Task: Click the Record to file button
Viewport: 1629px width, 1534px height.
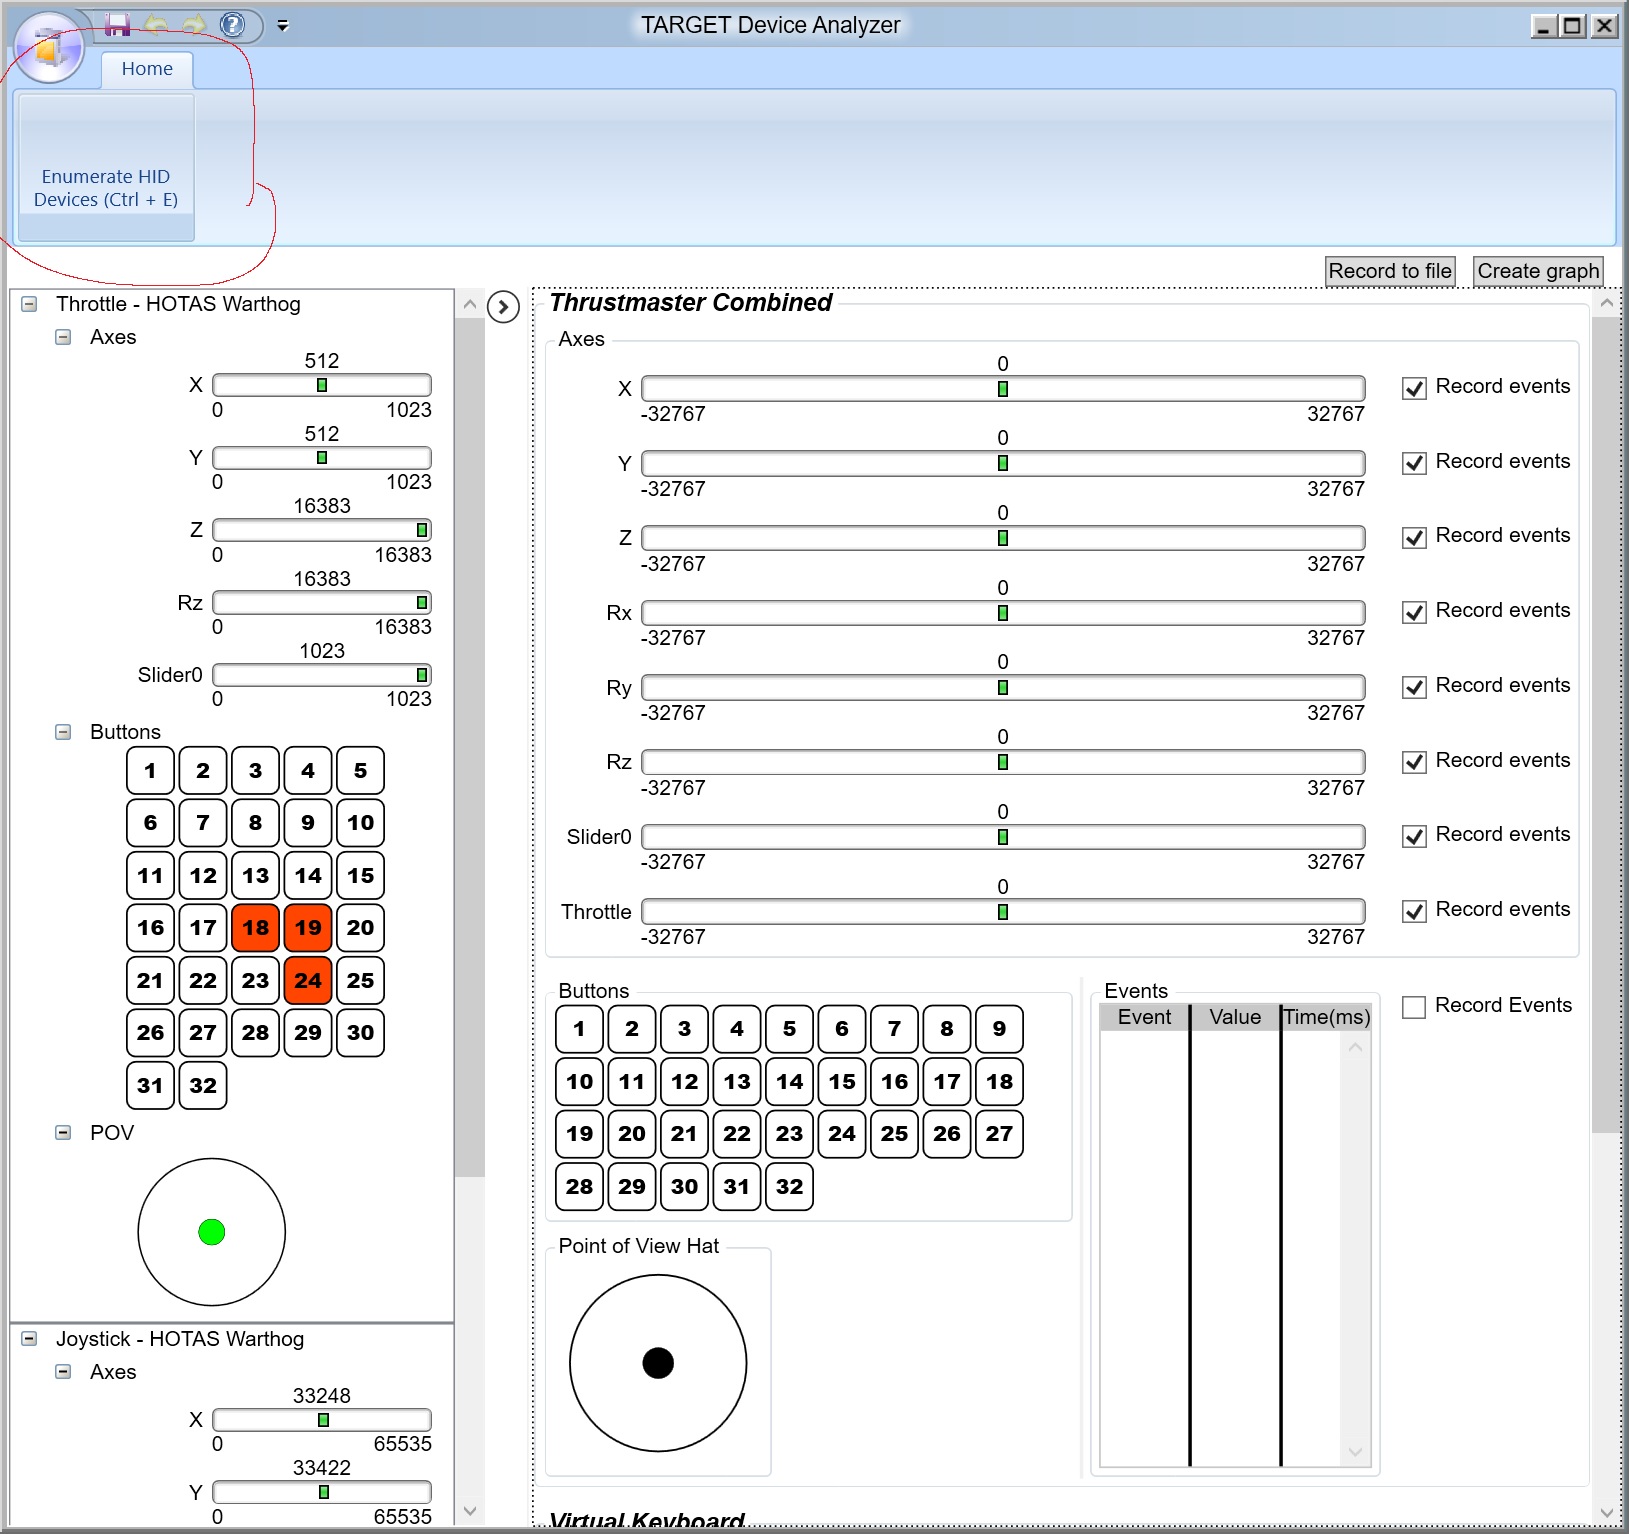Action: pyautogui.click(x=1390, y=271)
